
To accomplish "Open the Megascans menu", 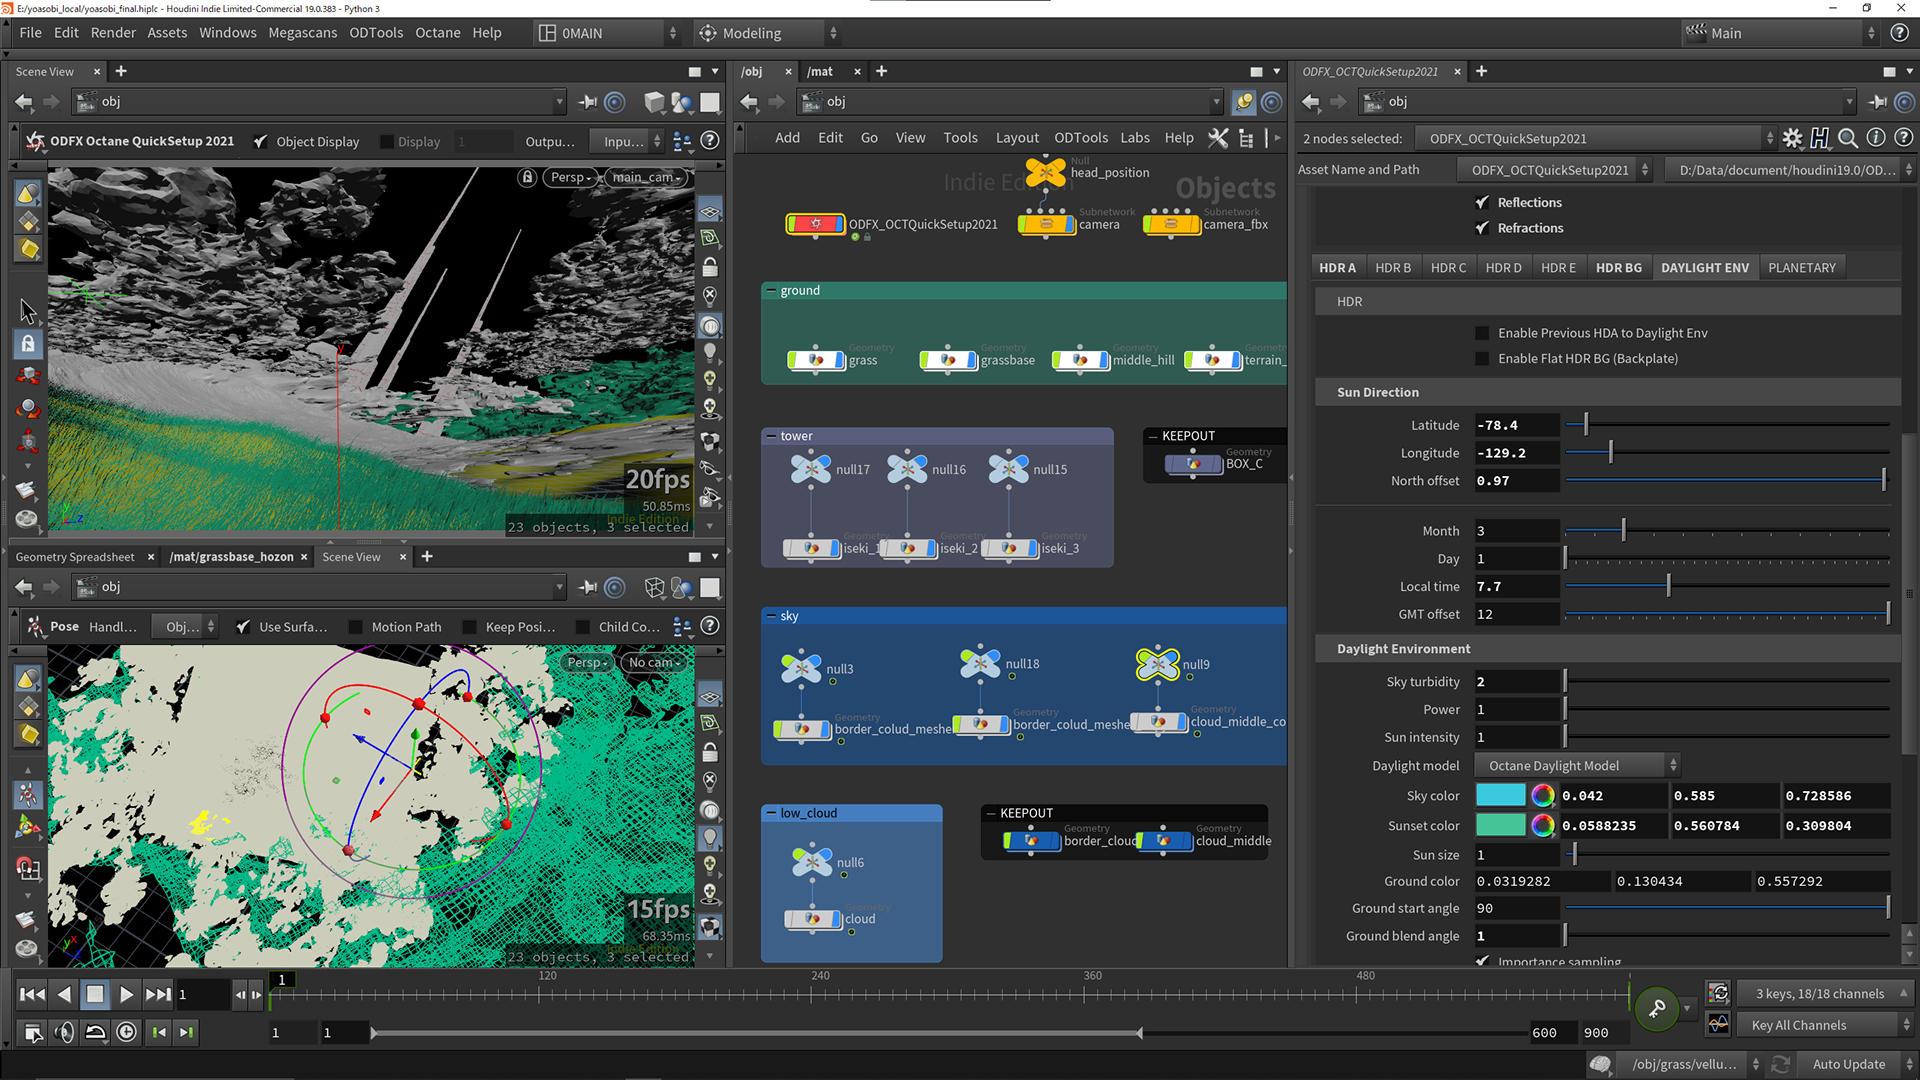I will click(x=303, y=33).
